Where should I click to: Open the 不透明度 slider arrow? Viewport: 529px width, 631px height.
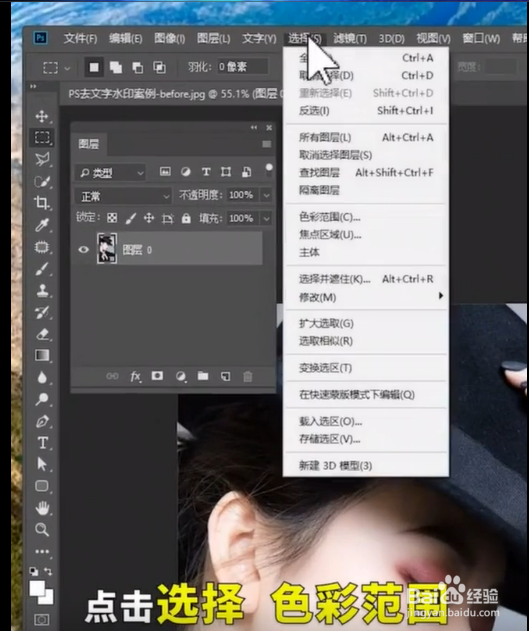[266, 195]
